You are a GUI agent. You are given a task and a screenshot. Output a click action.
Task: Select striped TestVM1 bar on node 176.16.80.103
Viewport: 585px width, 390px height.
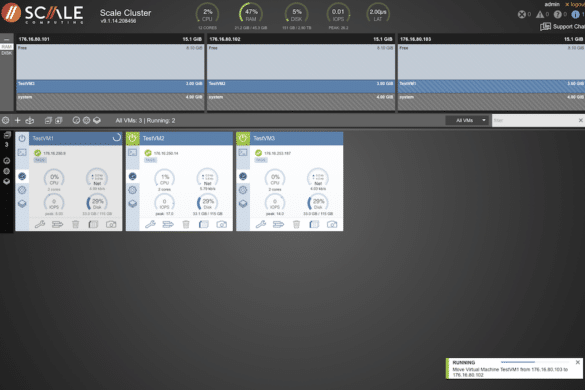pos(491,85)
